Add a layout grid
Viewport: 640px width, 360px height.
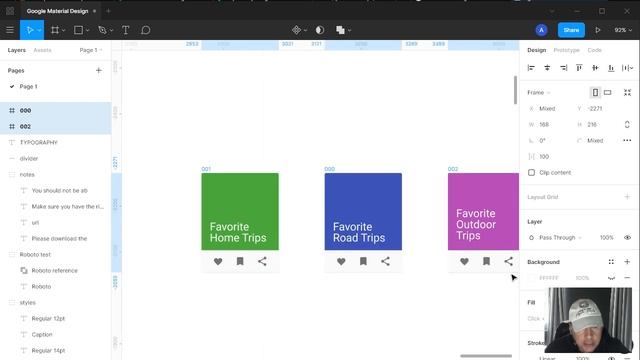pos(627,197)
